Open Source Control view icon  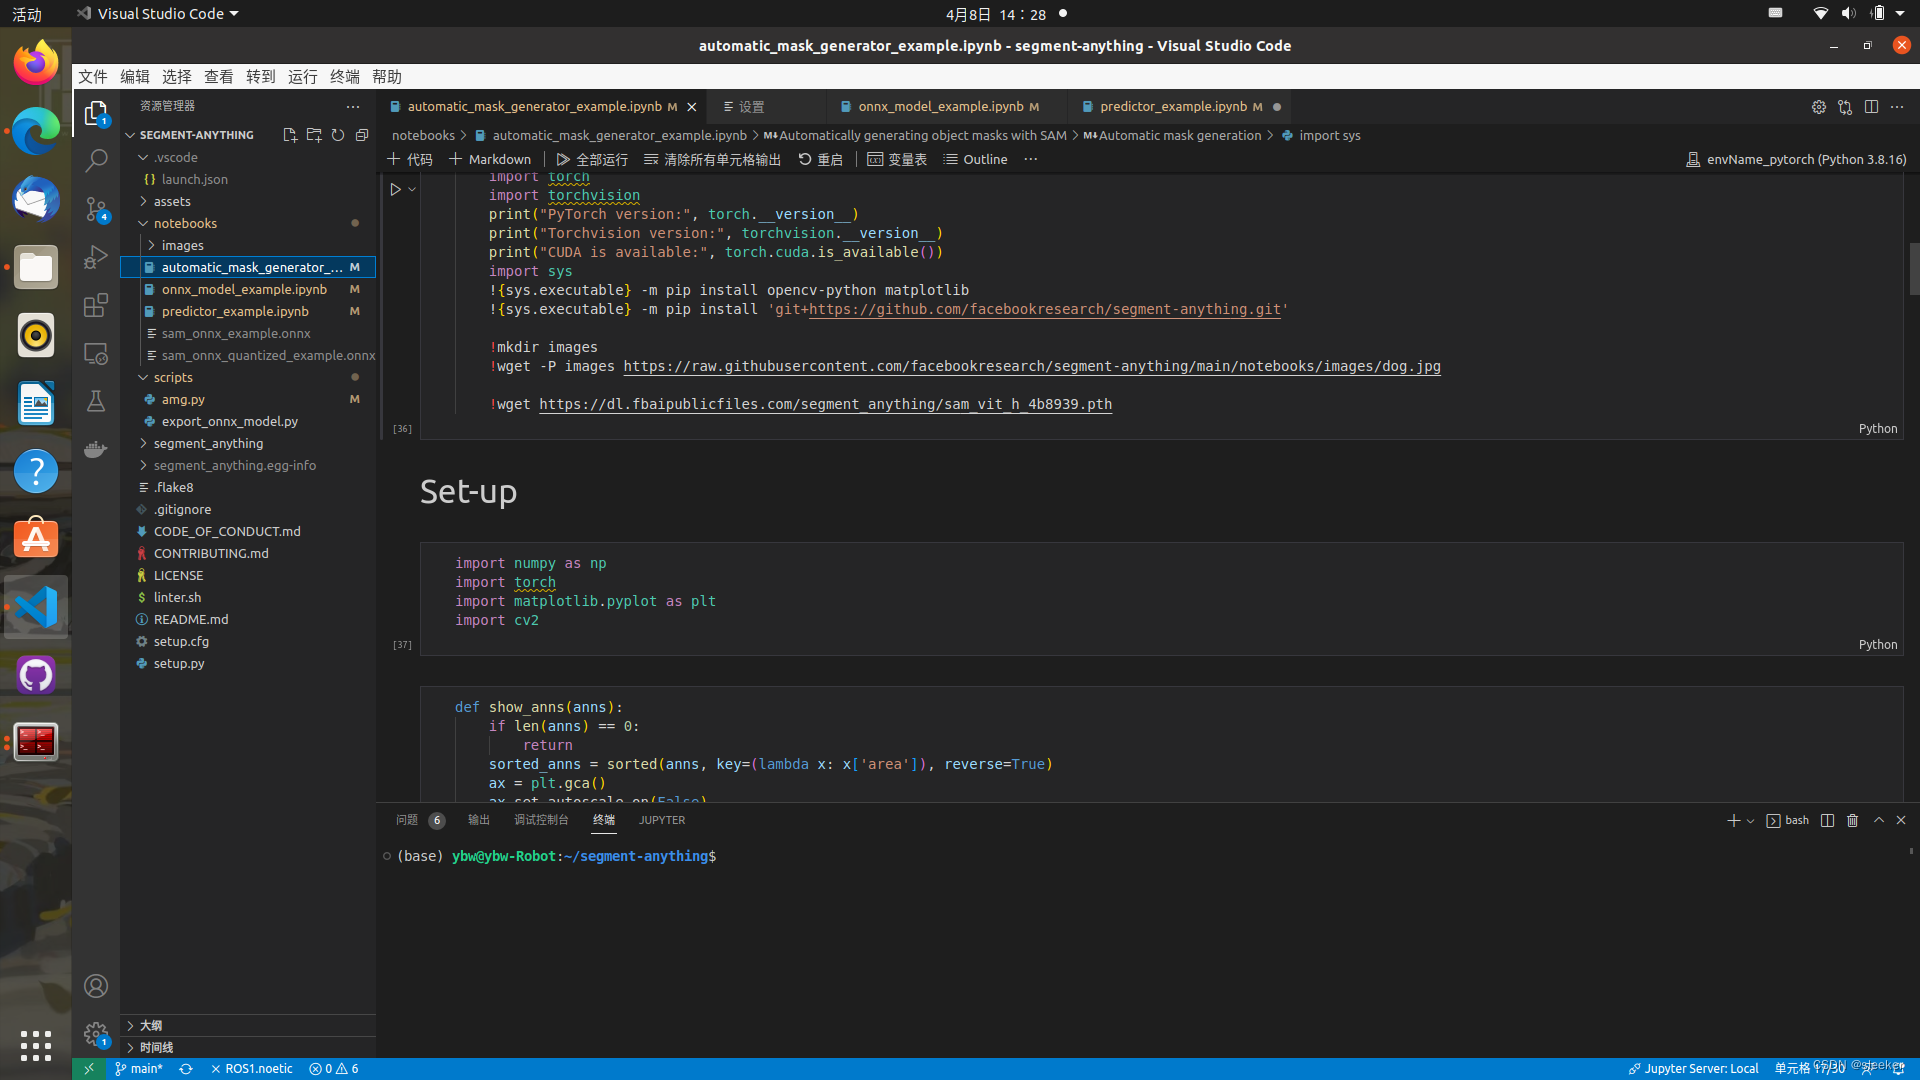coord(96,208)
